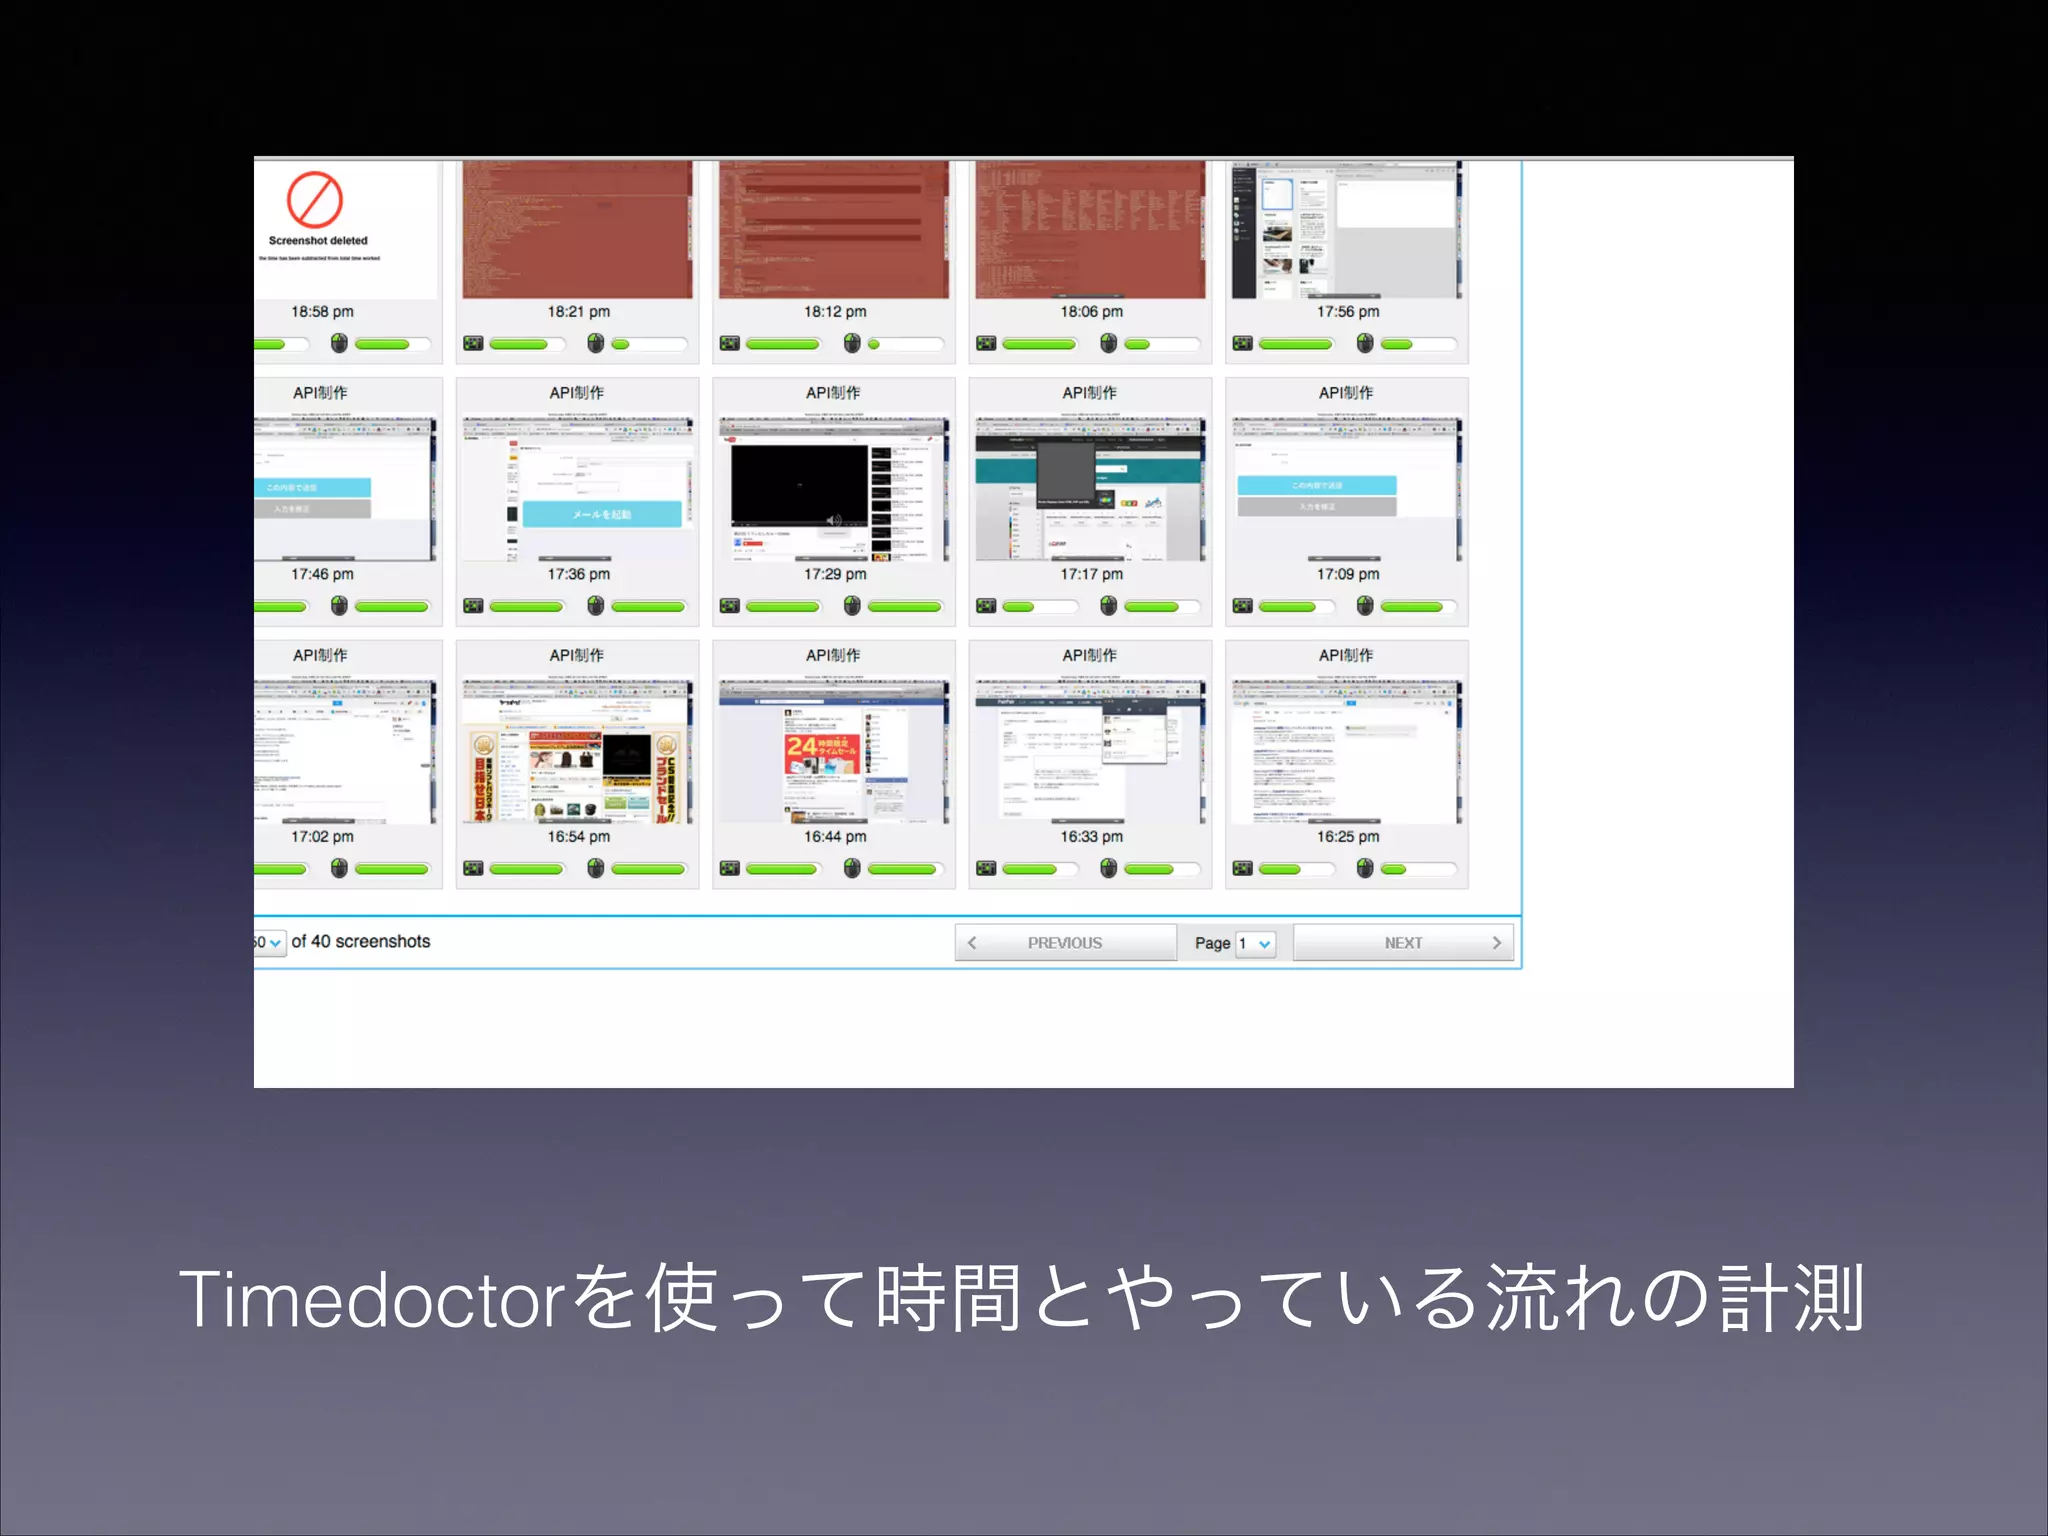
Task: Click mouse activity icon under 18:06 pm
Action: (x=1108, y=344)
